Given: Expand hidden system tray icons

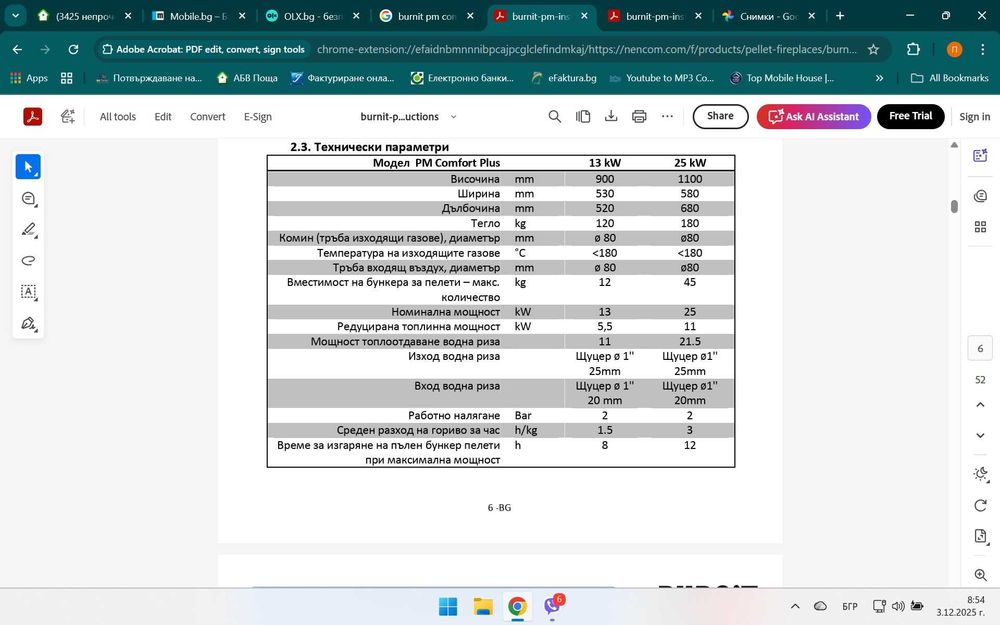Looking at the screenshot, I should click(x=795, y=606).
